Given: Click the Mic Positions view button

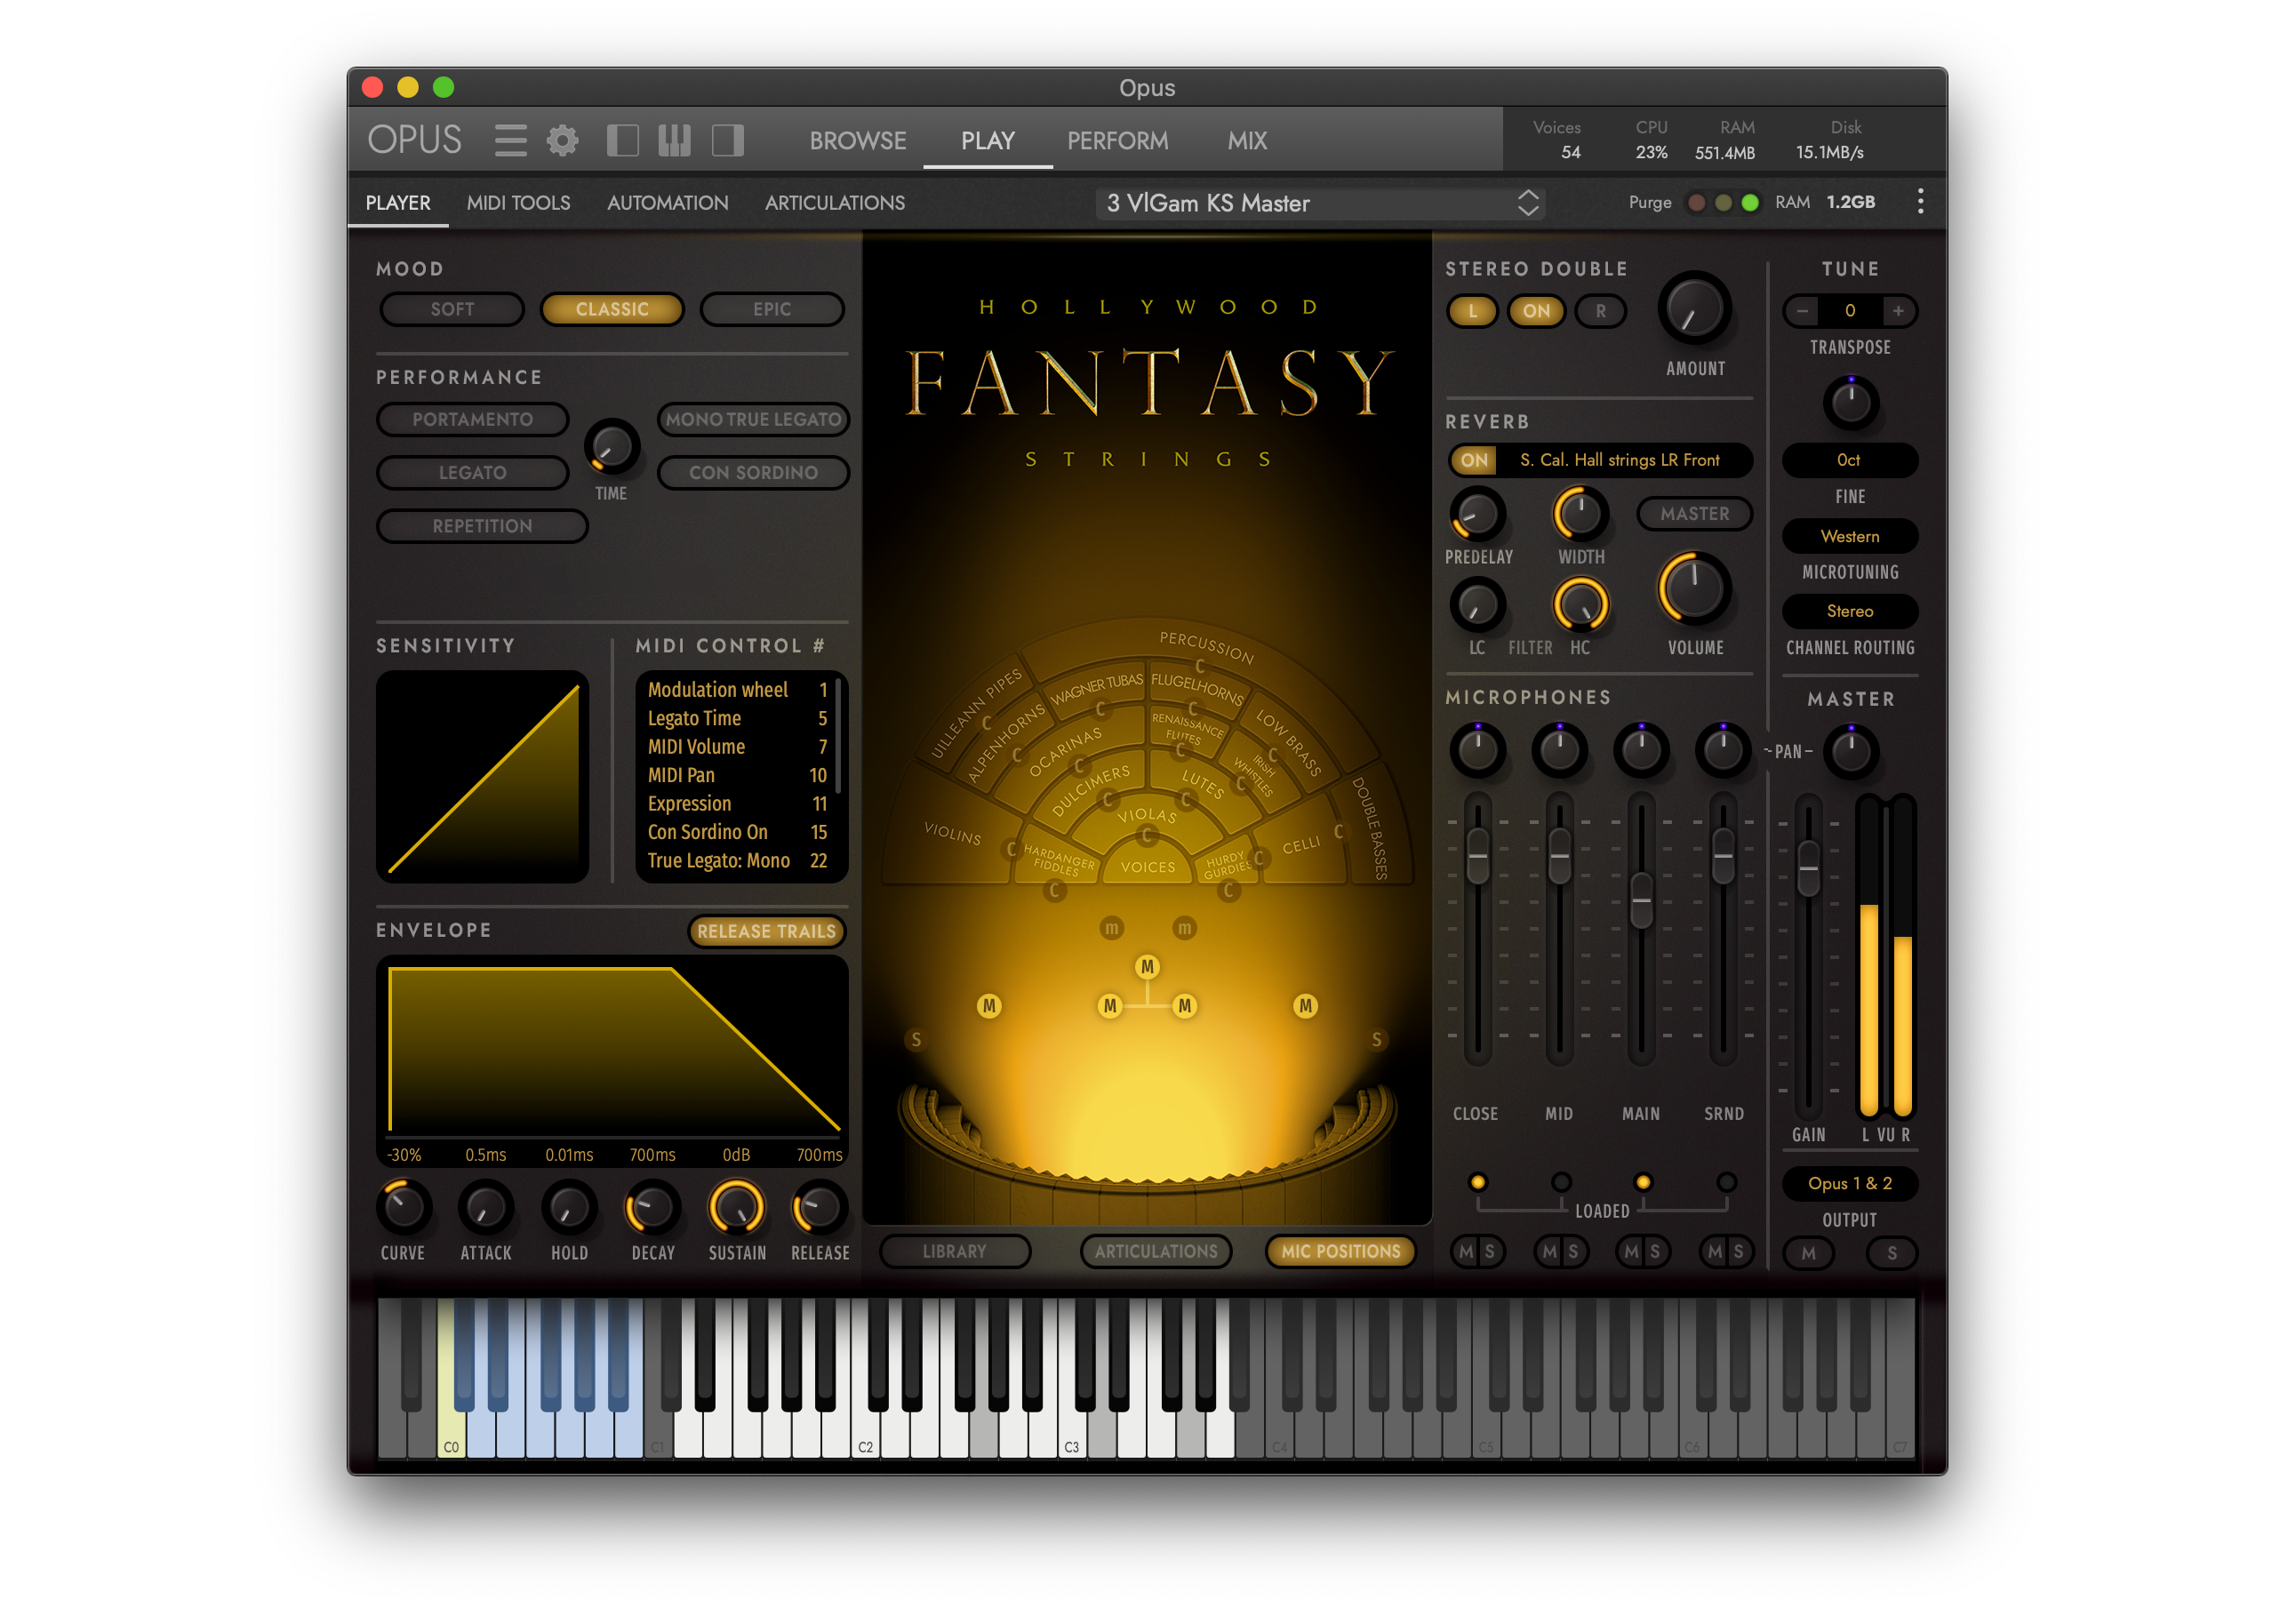Looking at the screenshot, I should (x=1340, y=1251).
